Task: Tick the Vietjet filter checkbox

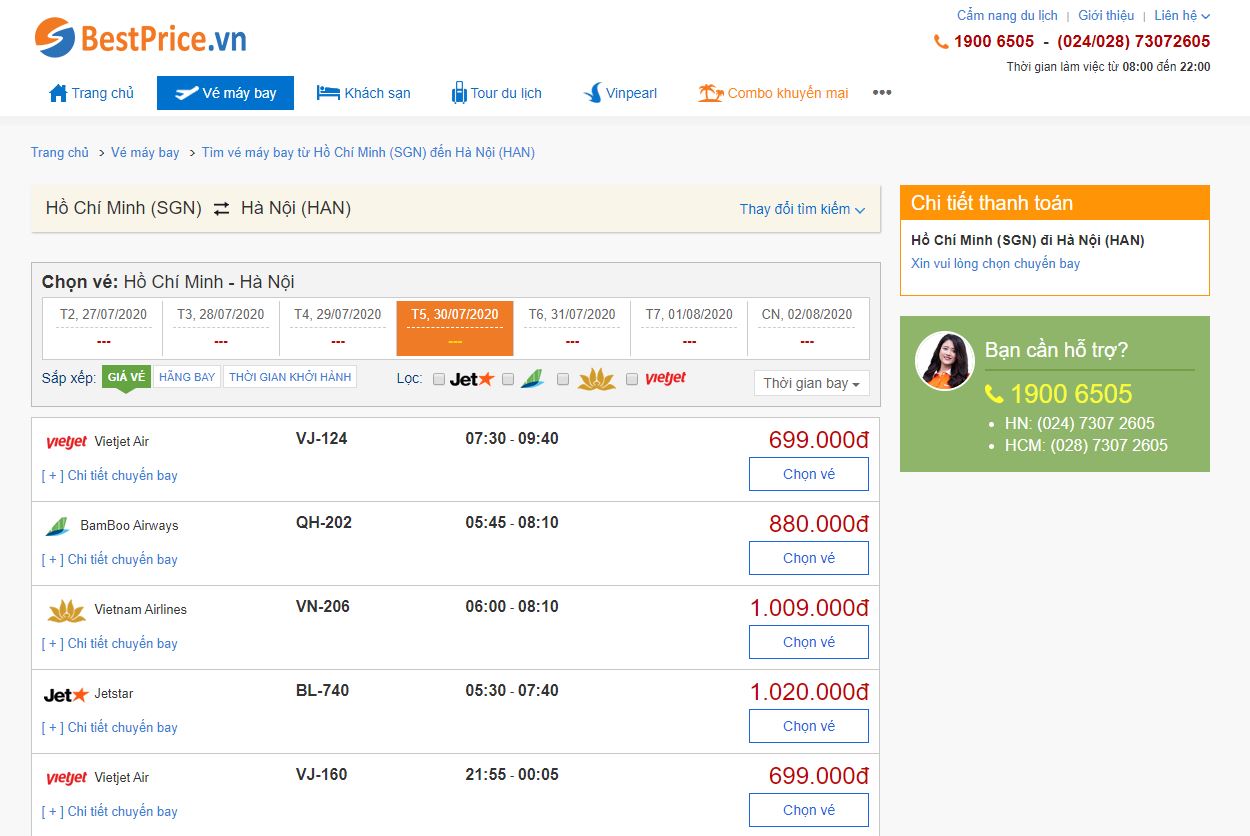Action: 632,379
